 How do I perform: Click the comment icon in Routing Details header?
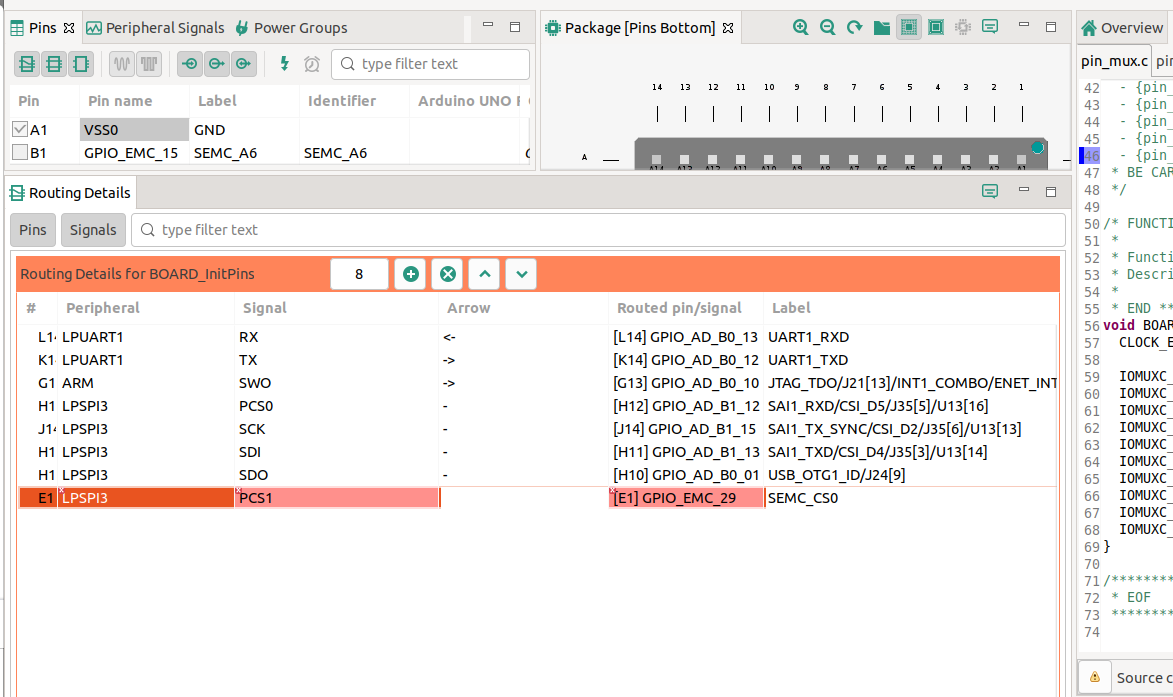pos(990,191)
